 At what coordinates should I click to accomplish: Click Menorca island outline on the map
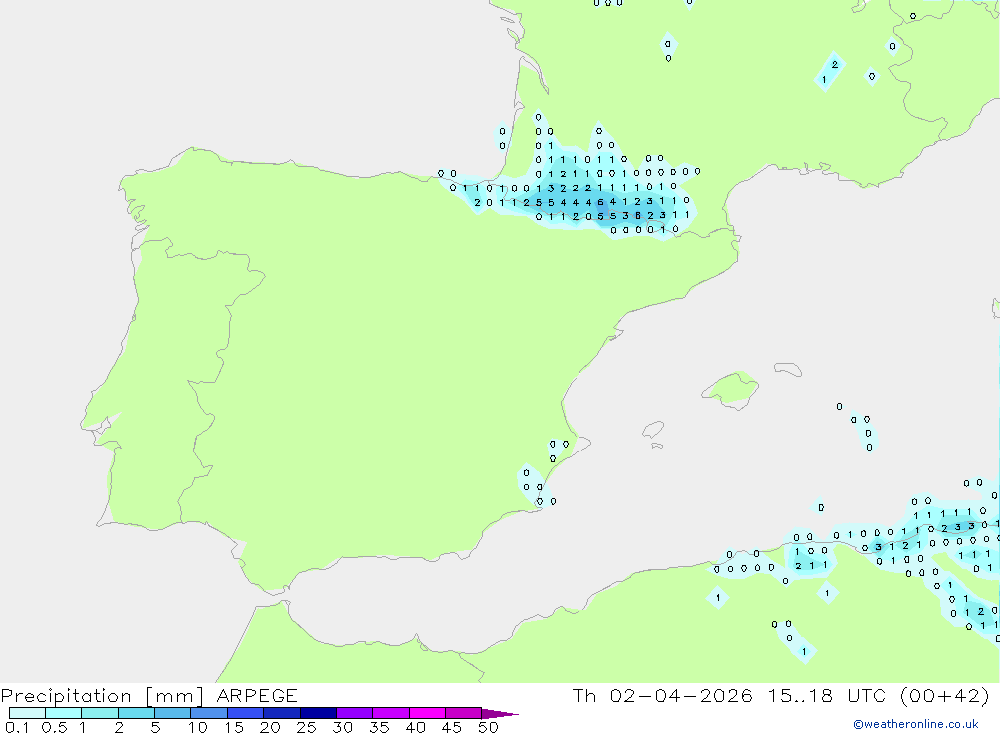click(x=788, y=369)
